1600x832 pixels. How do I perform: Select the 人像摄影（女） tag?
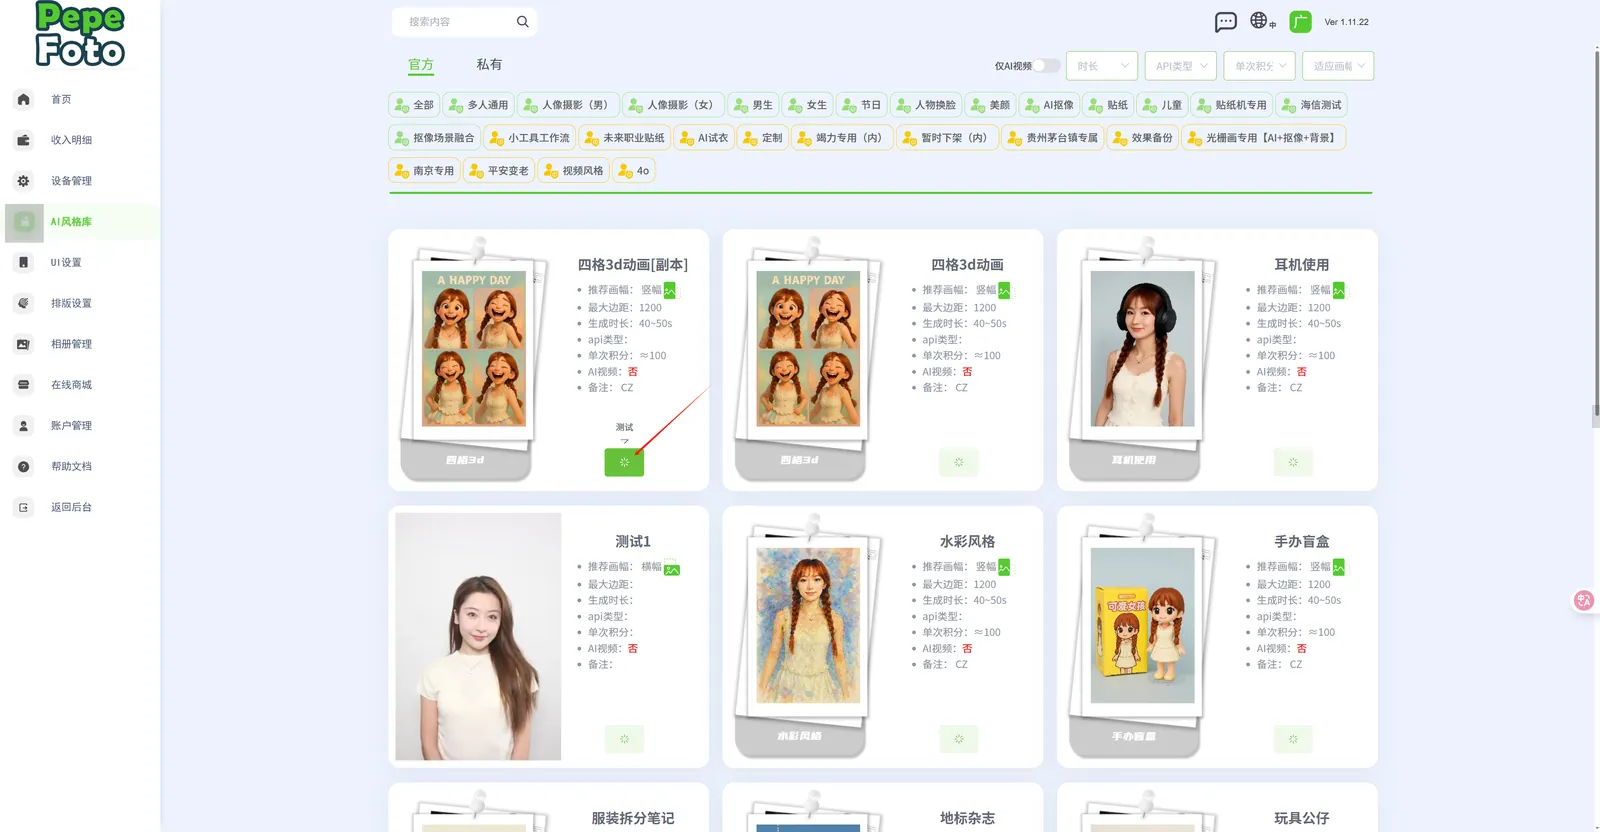point(672,105)
